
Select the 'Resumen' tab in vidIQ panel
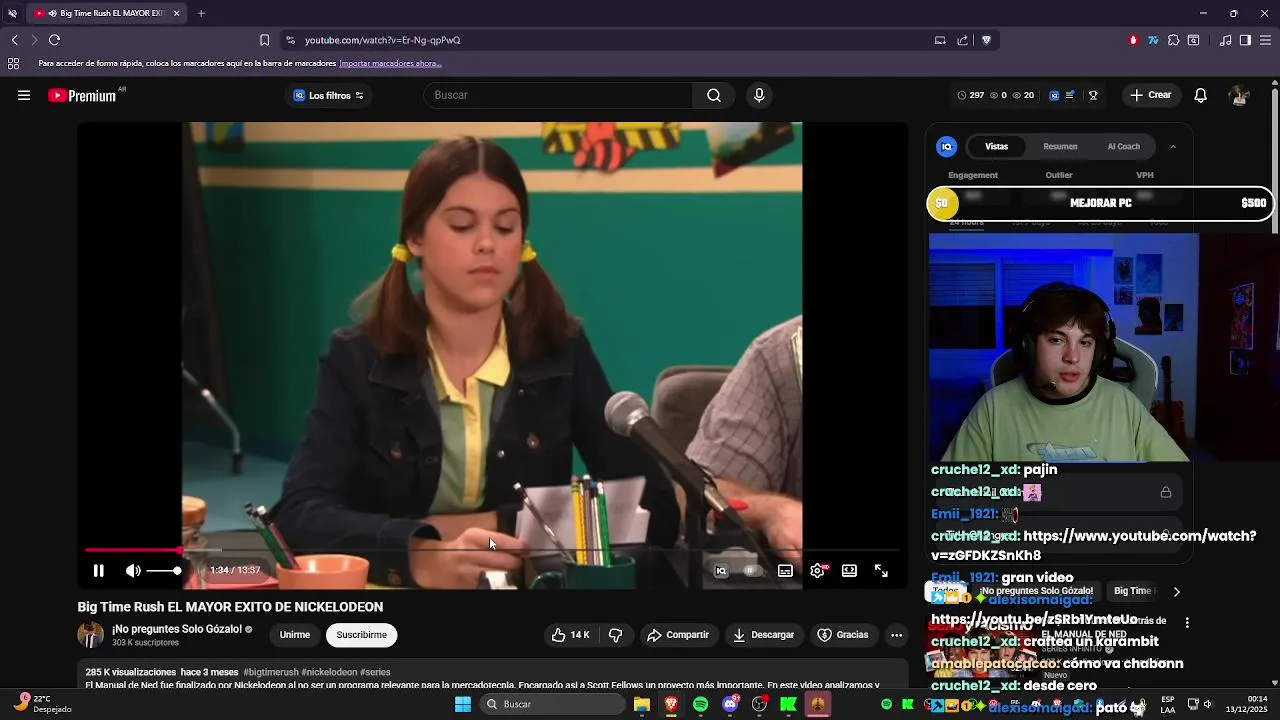click(x=1060, y=146)
